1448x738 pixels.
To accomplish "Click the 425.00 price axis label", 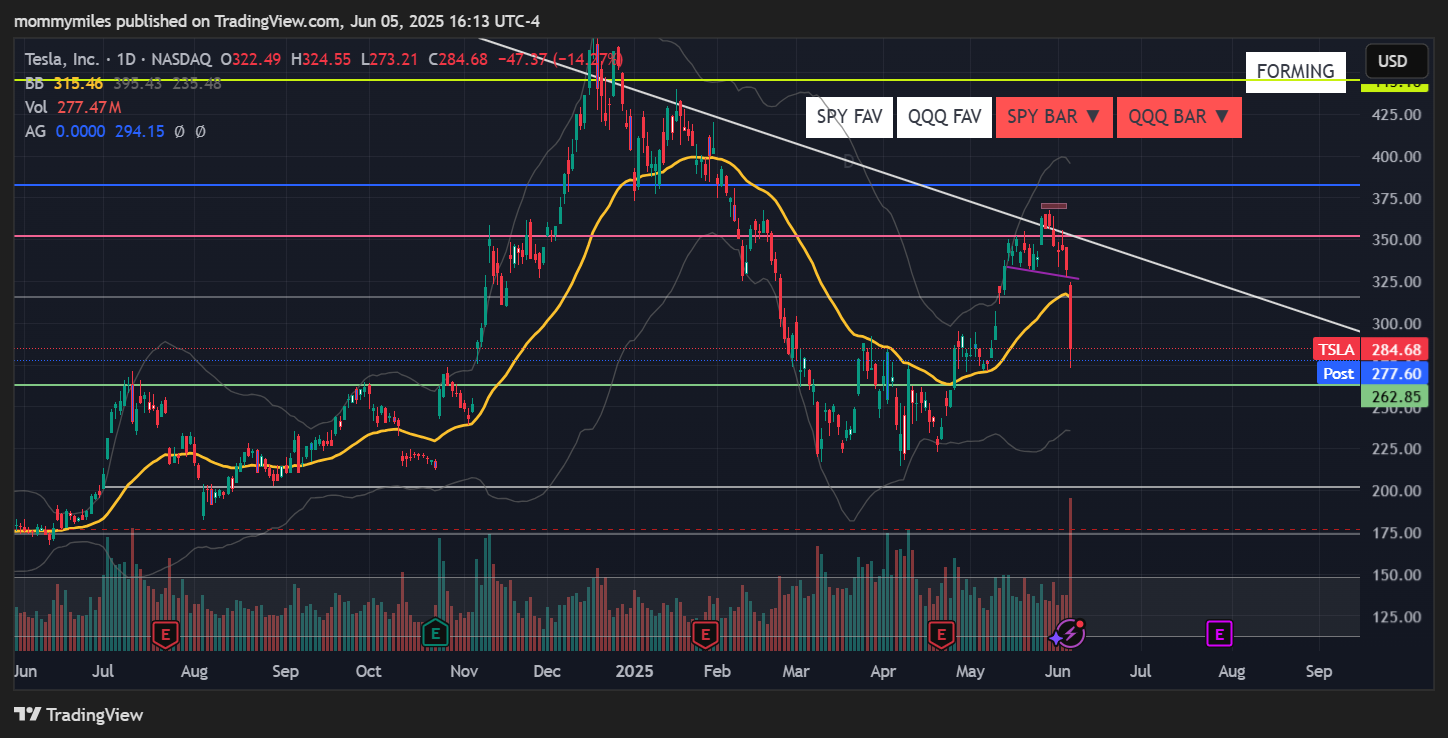I will point(1397,115).
